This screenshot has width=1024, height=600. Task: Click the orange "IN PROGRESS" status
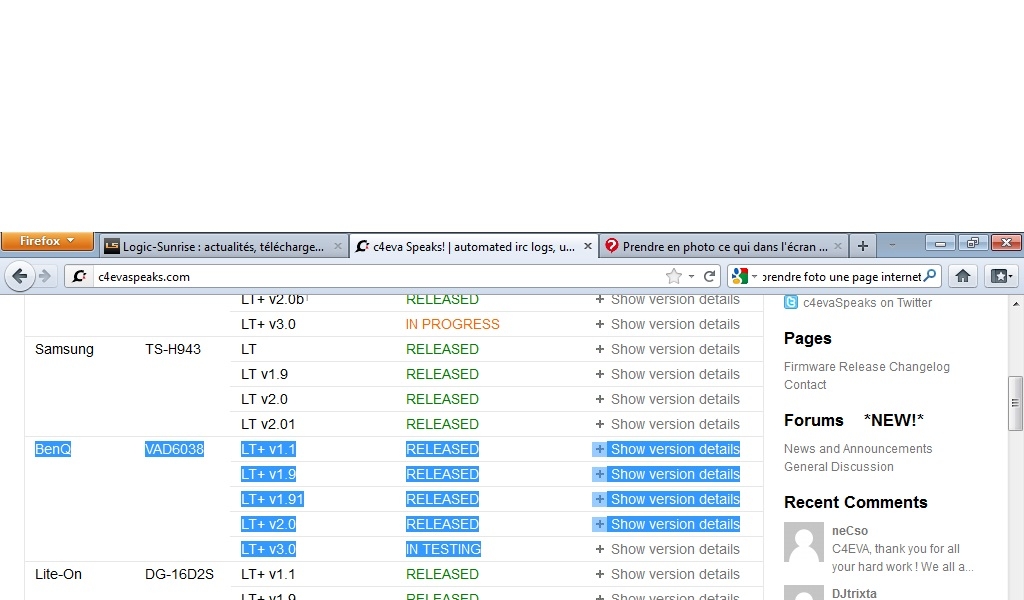[453, 324]
